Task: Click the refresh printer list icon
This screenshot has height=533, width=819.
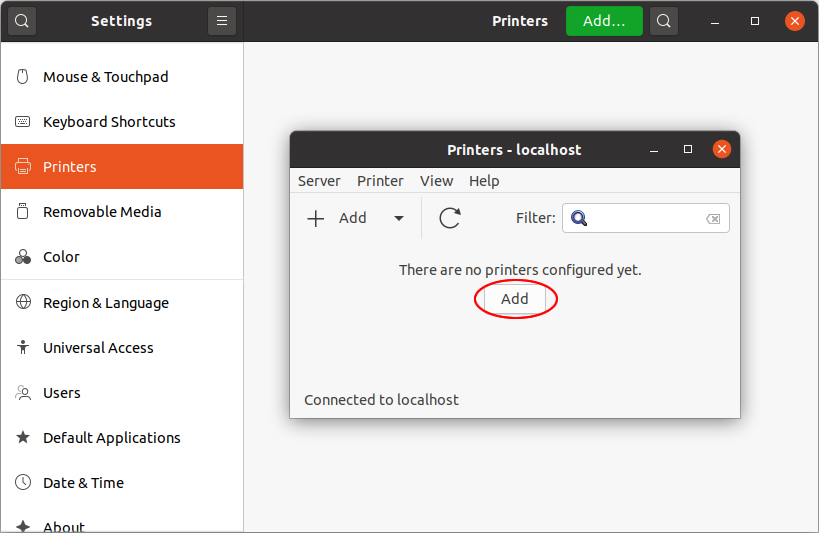Action: coord(450,218)
